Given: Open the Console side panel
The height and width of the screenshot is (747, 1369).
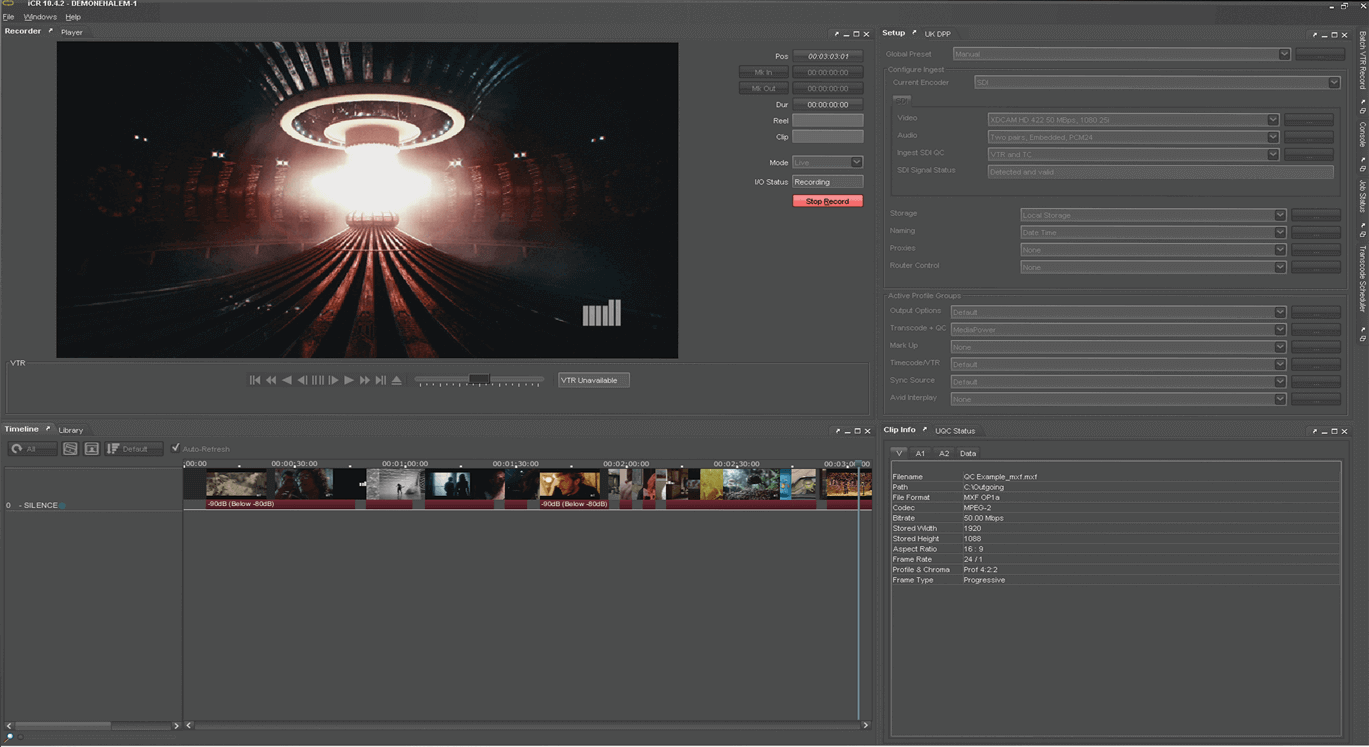Looking at the screenshot, I should (1362, 134).
